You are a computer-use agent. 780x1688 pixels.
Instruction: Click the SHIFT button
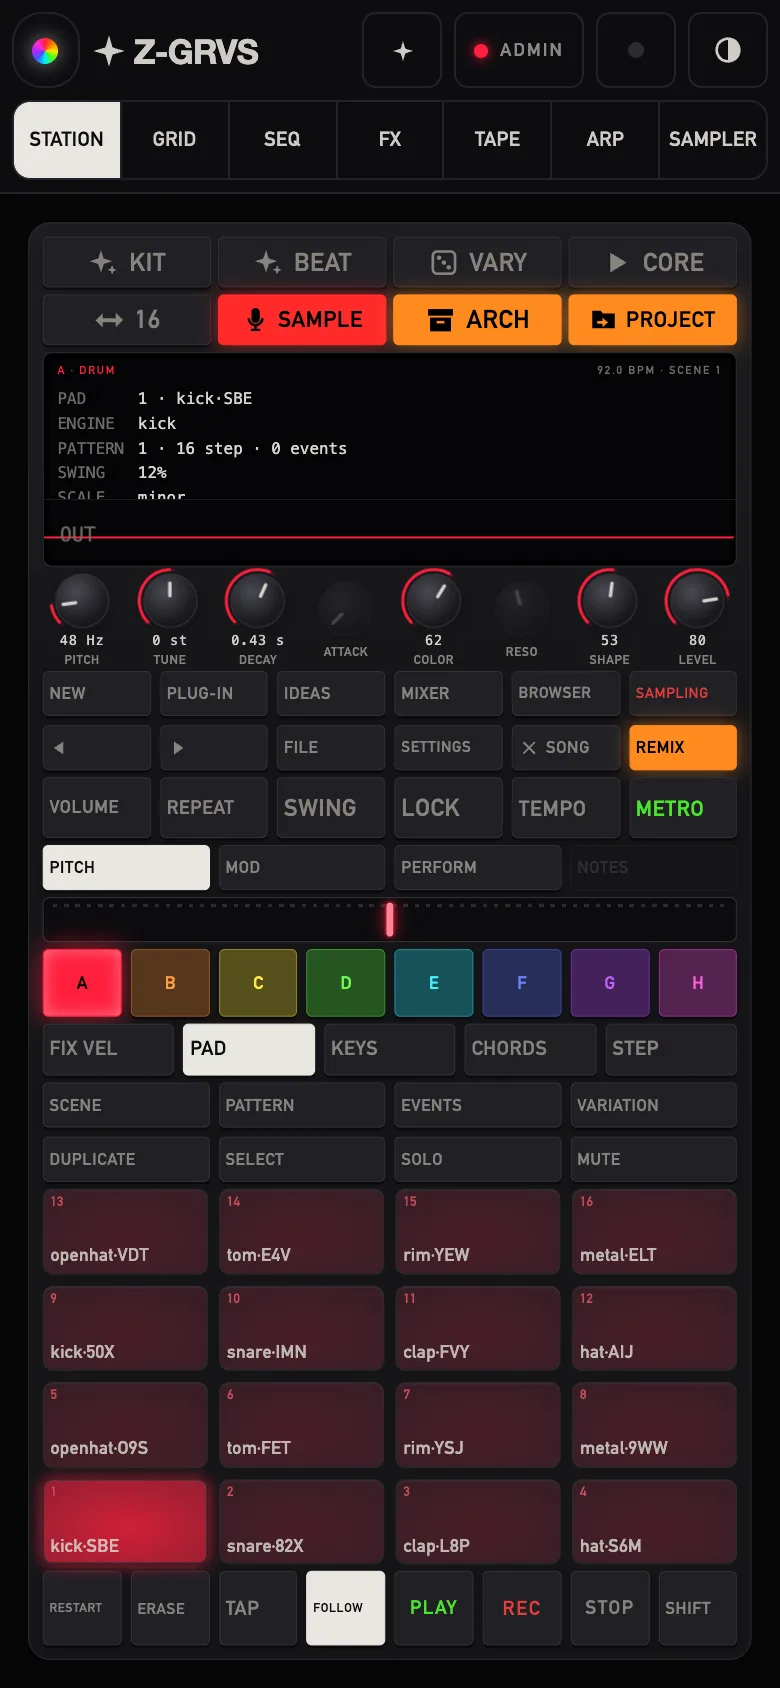697,1608
